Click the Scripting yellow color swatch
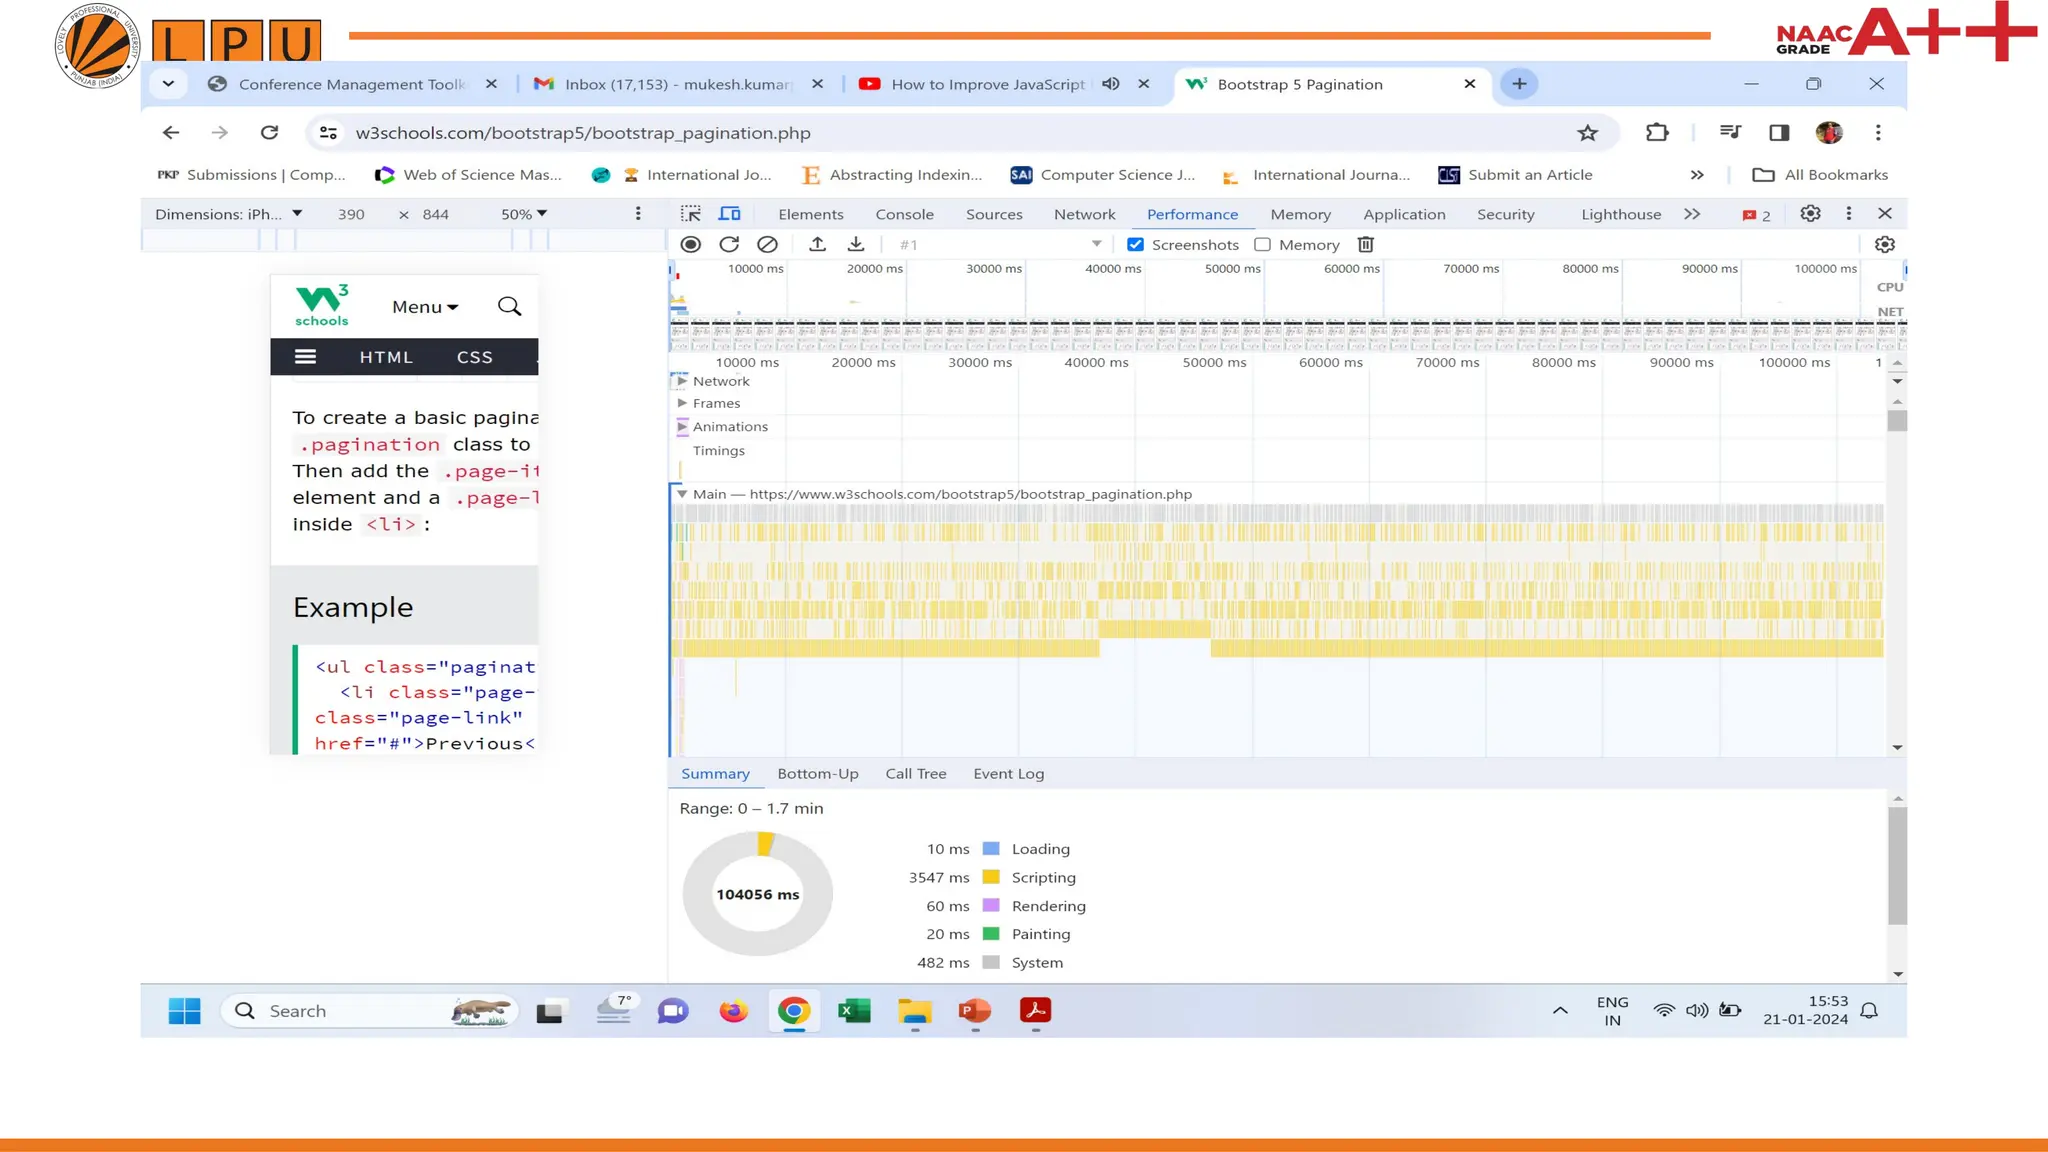 pos(991,877)
